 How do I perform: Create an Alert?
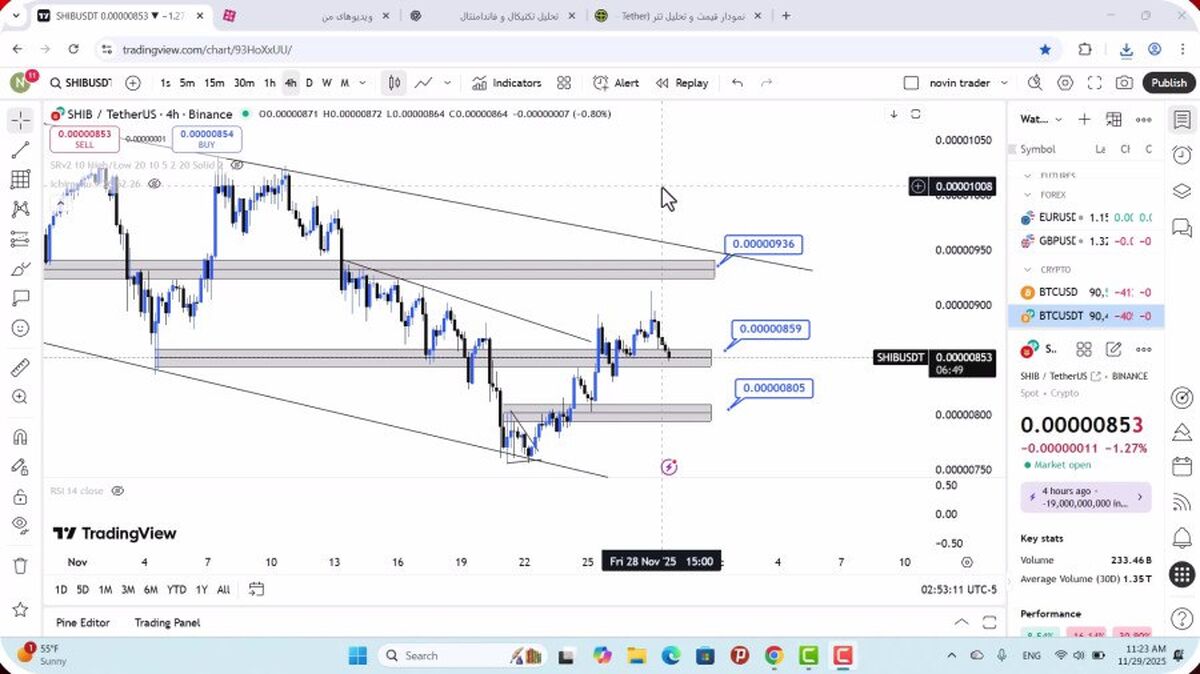click(x=616, y=83)
